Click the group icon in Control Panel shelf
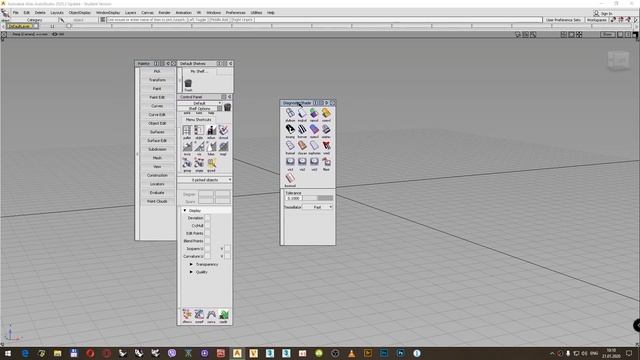This screenshot has height=360, width=640. 187,164
